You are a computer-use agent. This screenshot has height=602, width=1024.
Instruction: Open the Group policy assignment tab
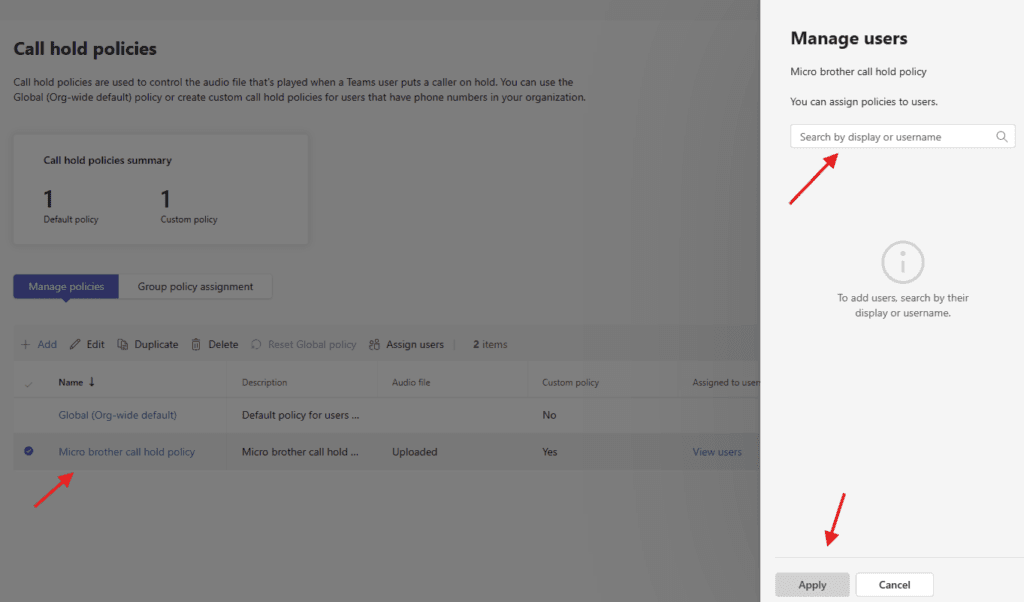[195, 287]
